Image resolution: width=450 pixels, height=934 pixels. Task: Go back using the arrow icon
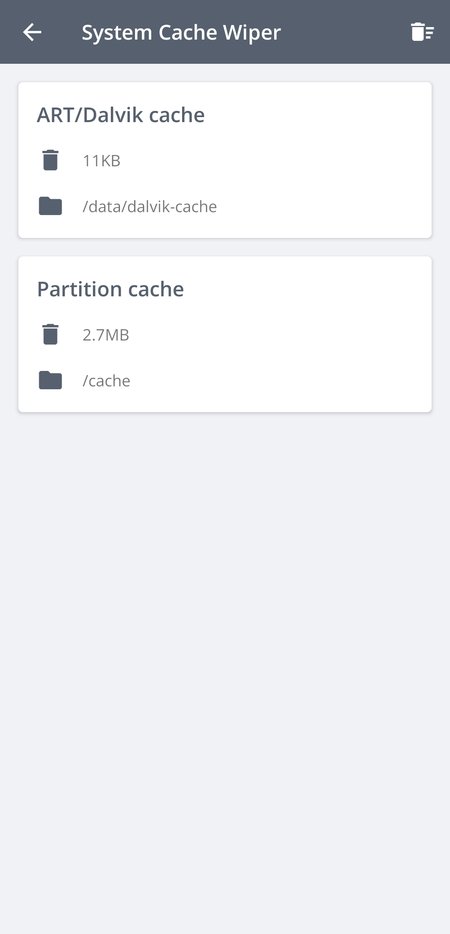[x=32, y=32]
